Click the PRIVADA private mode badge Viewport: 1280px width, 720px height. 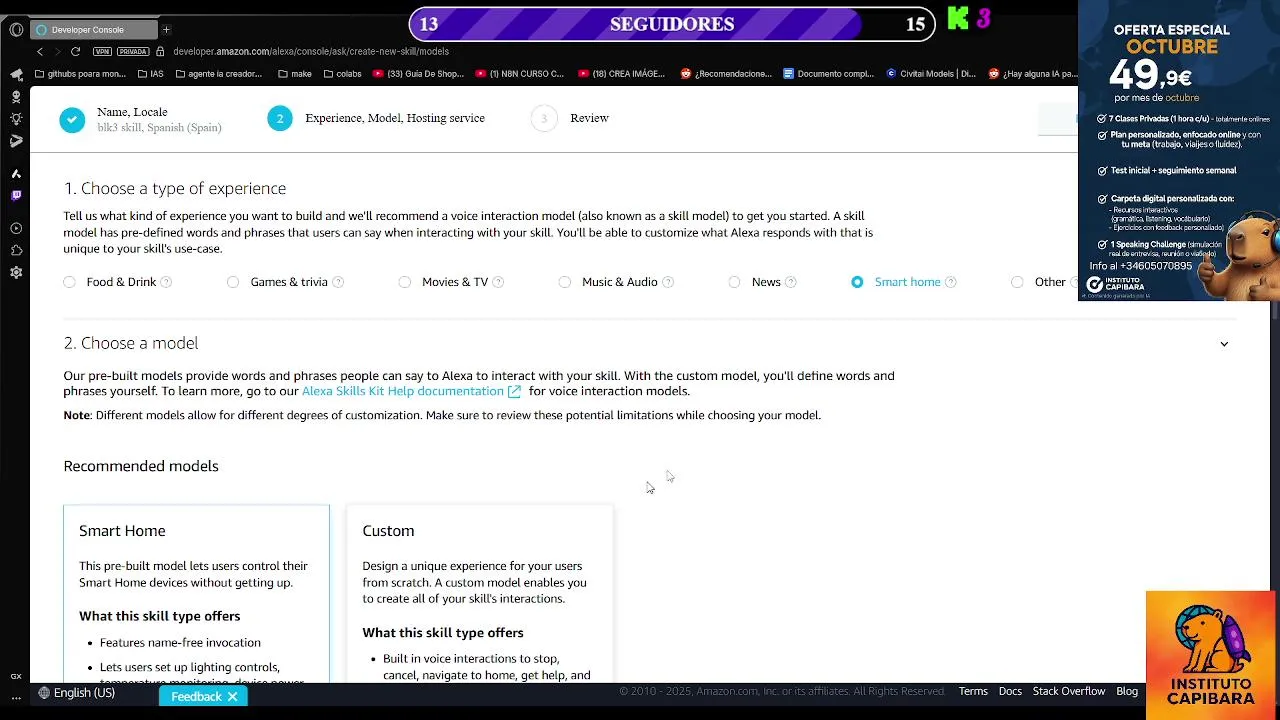click(133, 51)
